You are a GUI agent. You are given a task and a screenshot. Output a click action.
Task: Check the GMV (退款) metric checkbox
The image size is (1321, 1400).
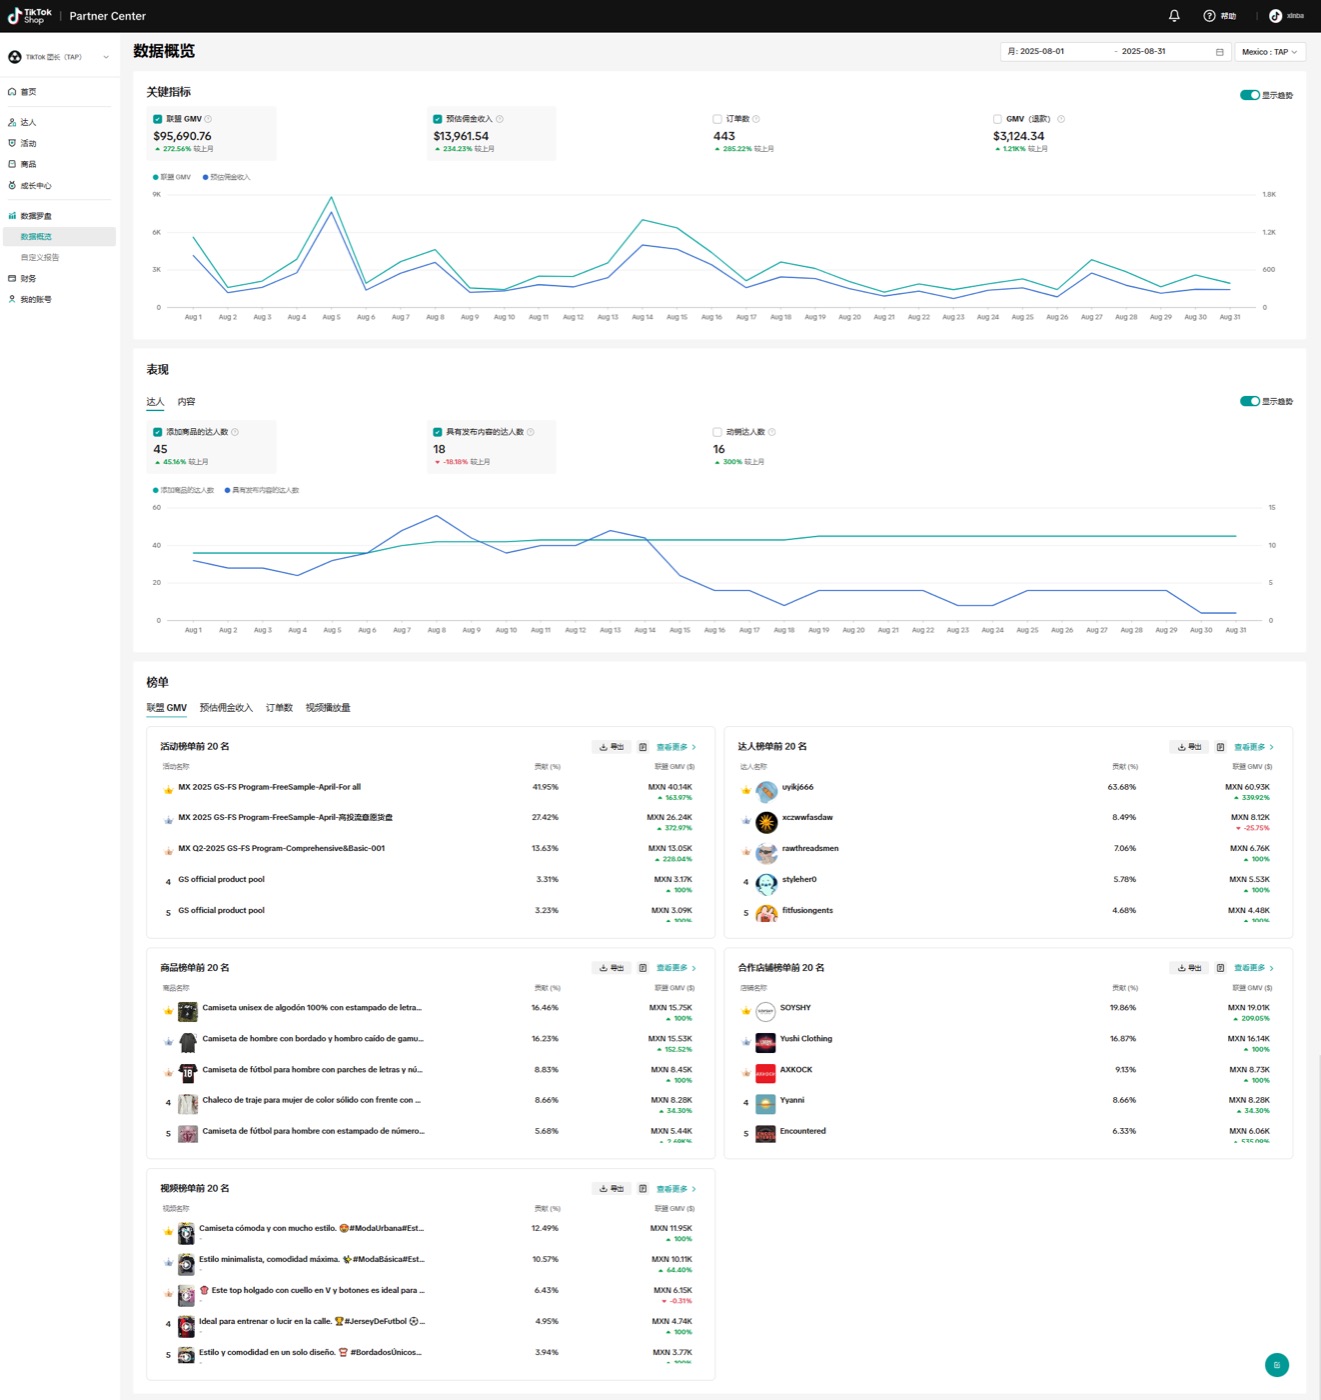click(x=997, y=119)
